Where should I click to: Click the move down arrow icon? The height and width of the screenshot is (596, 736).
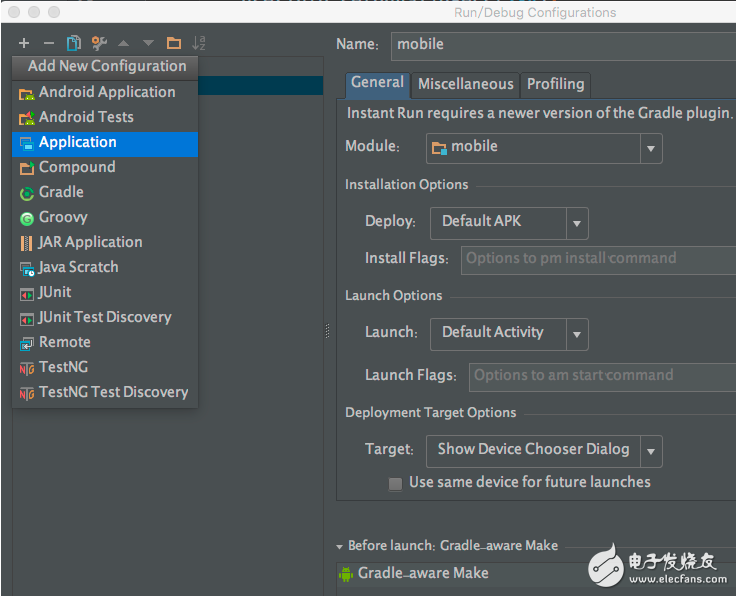[x=148, y=43]
